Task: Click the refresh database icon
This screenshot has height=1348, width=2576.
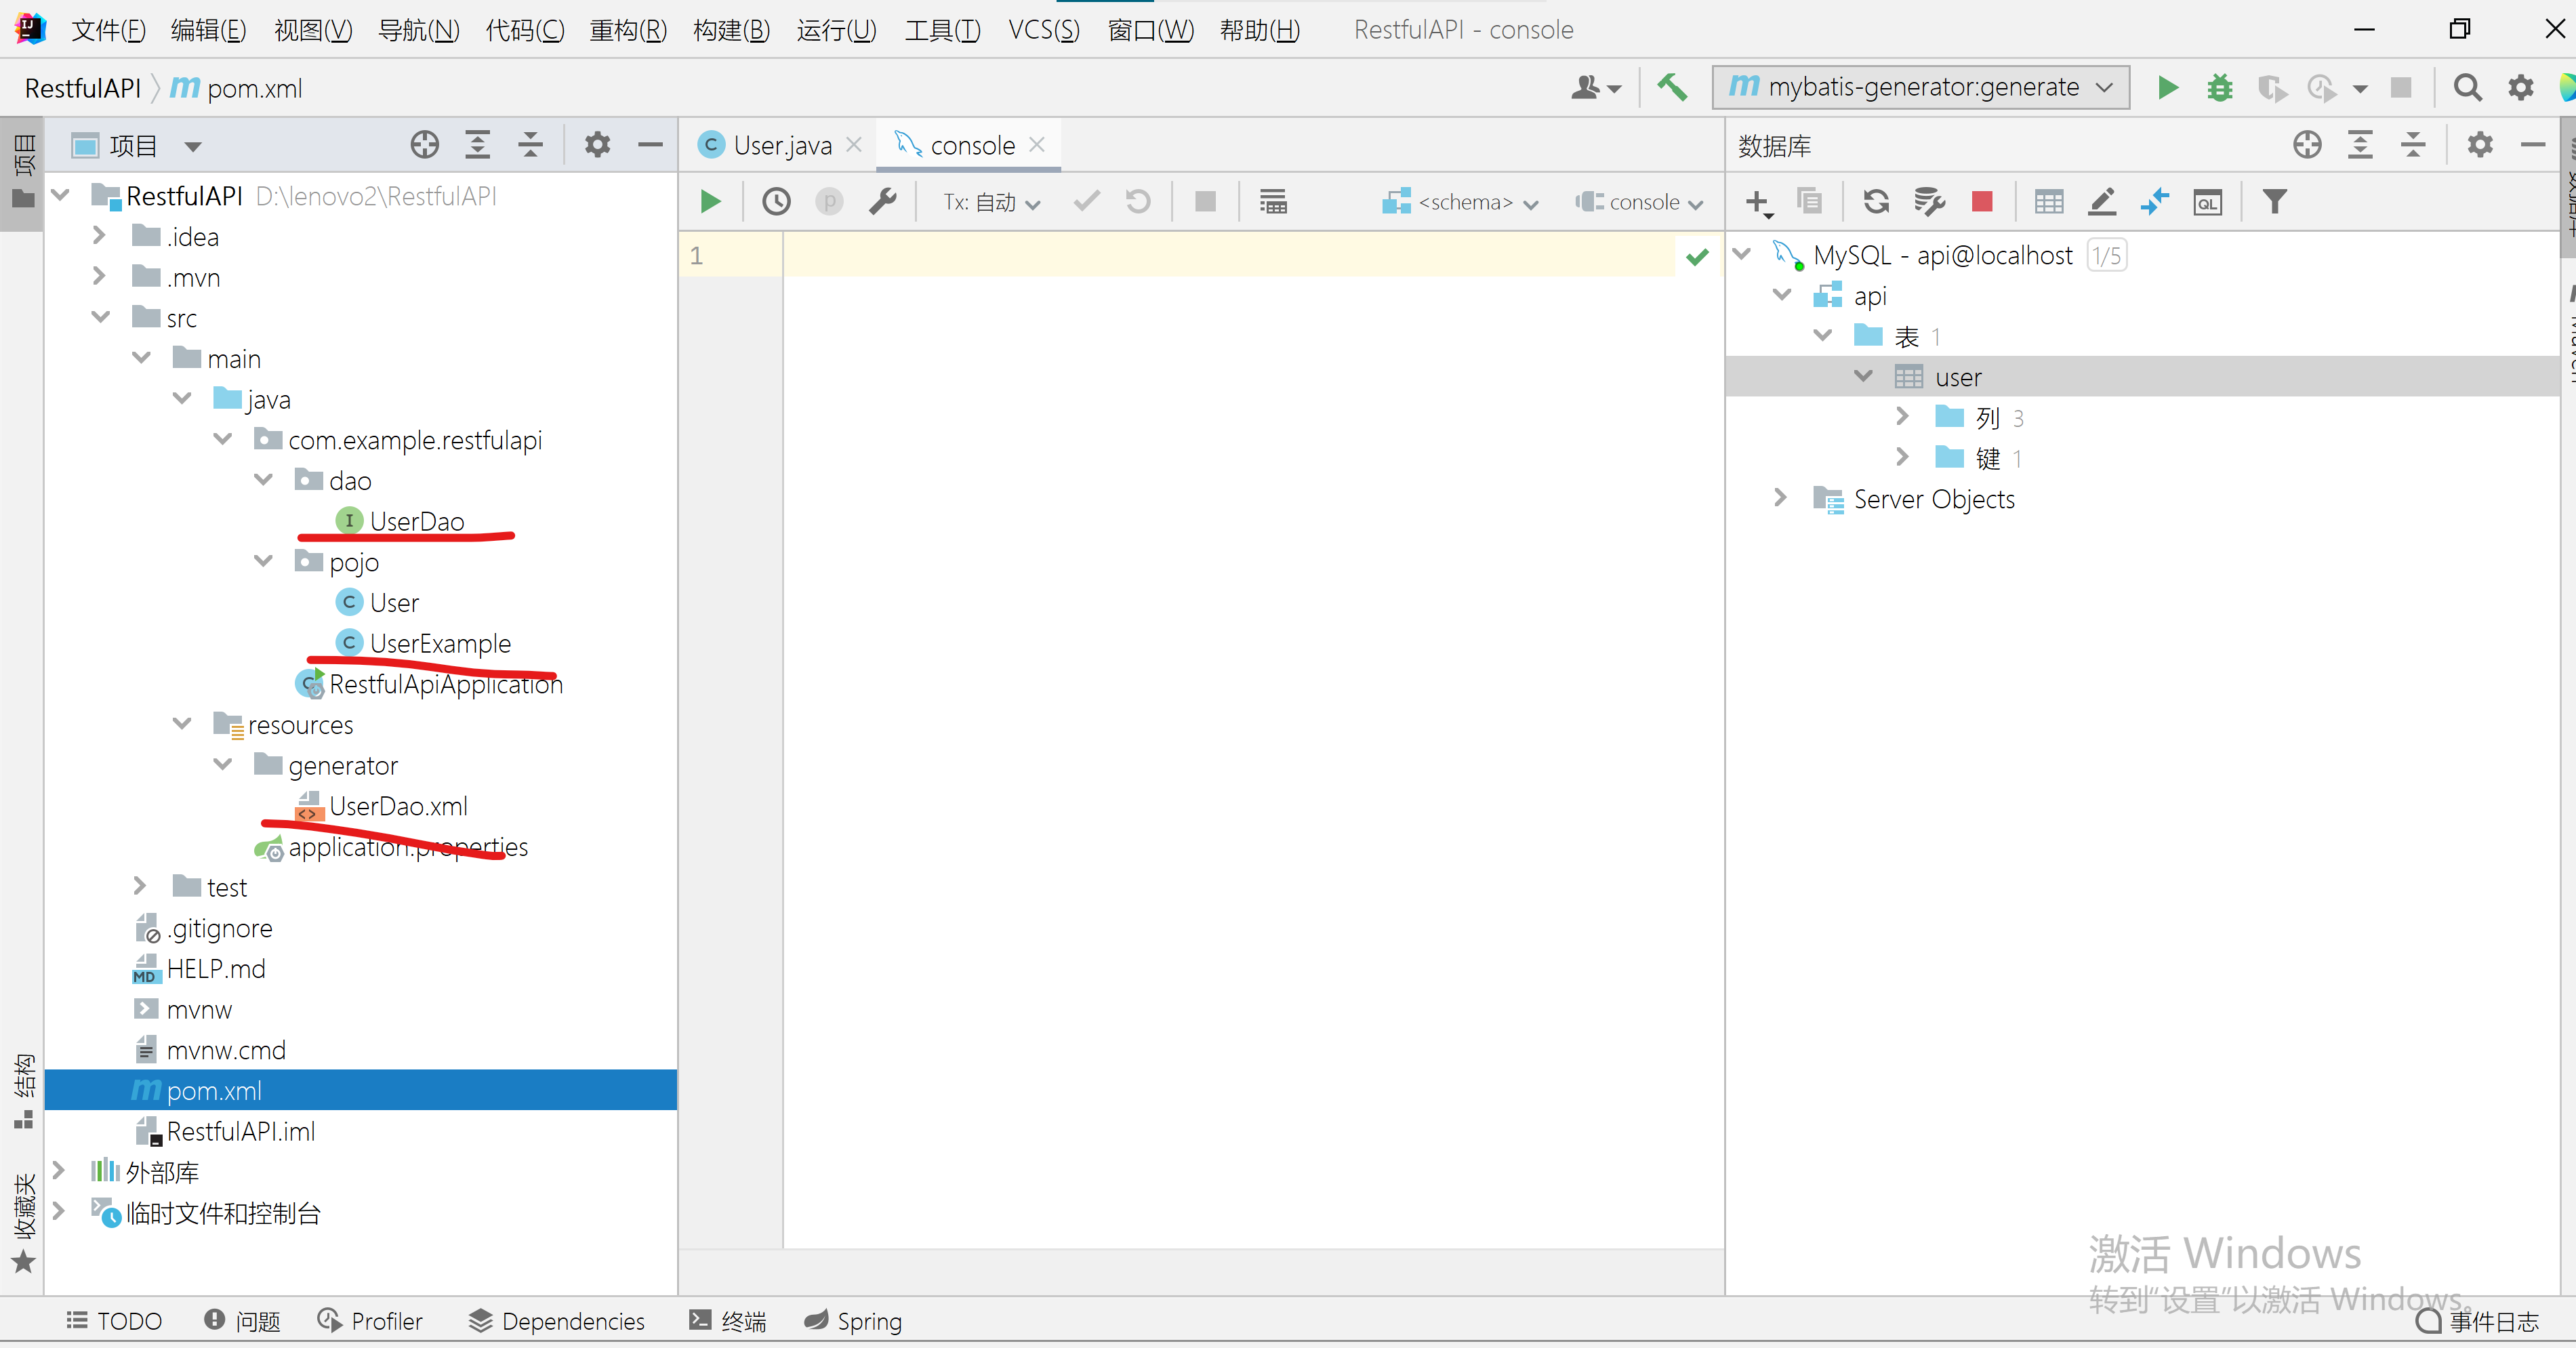Action: [1875, 202]
